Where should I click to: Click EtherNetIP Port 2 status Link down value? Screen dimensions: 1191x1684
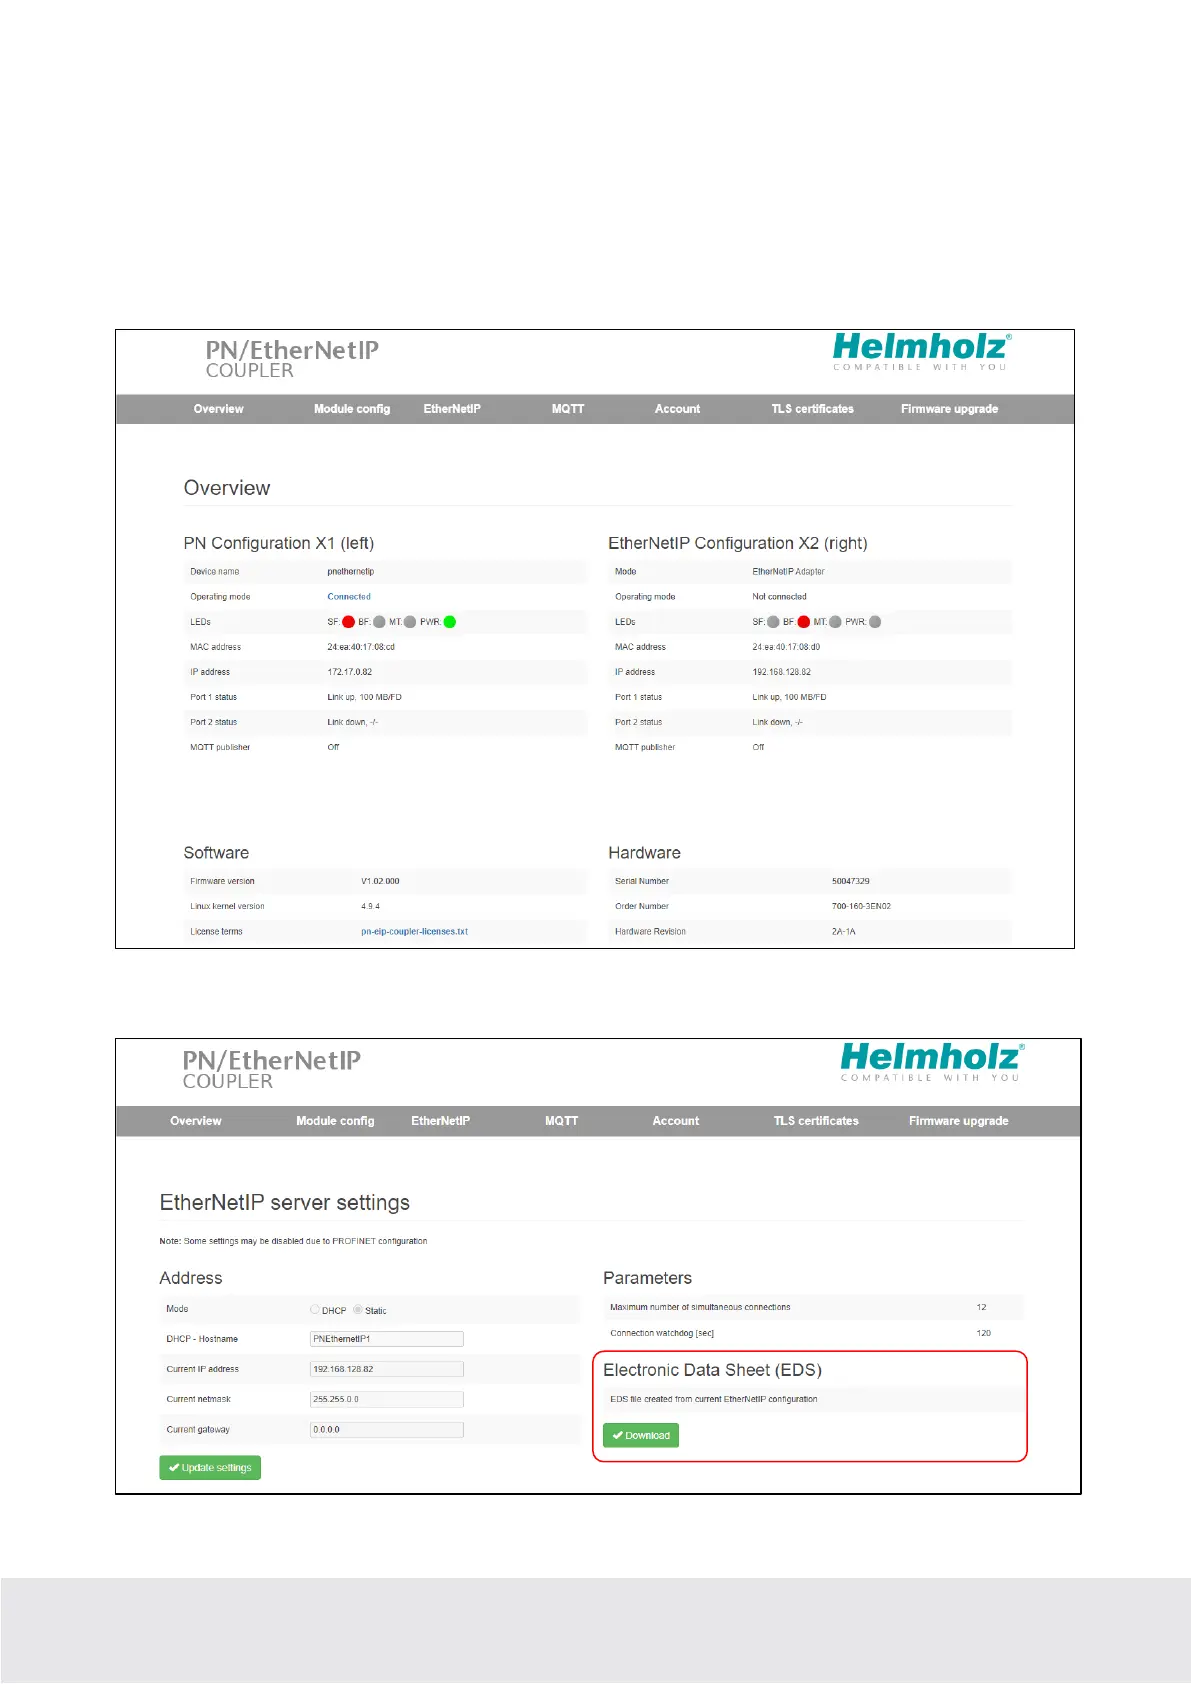777,722
